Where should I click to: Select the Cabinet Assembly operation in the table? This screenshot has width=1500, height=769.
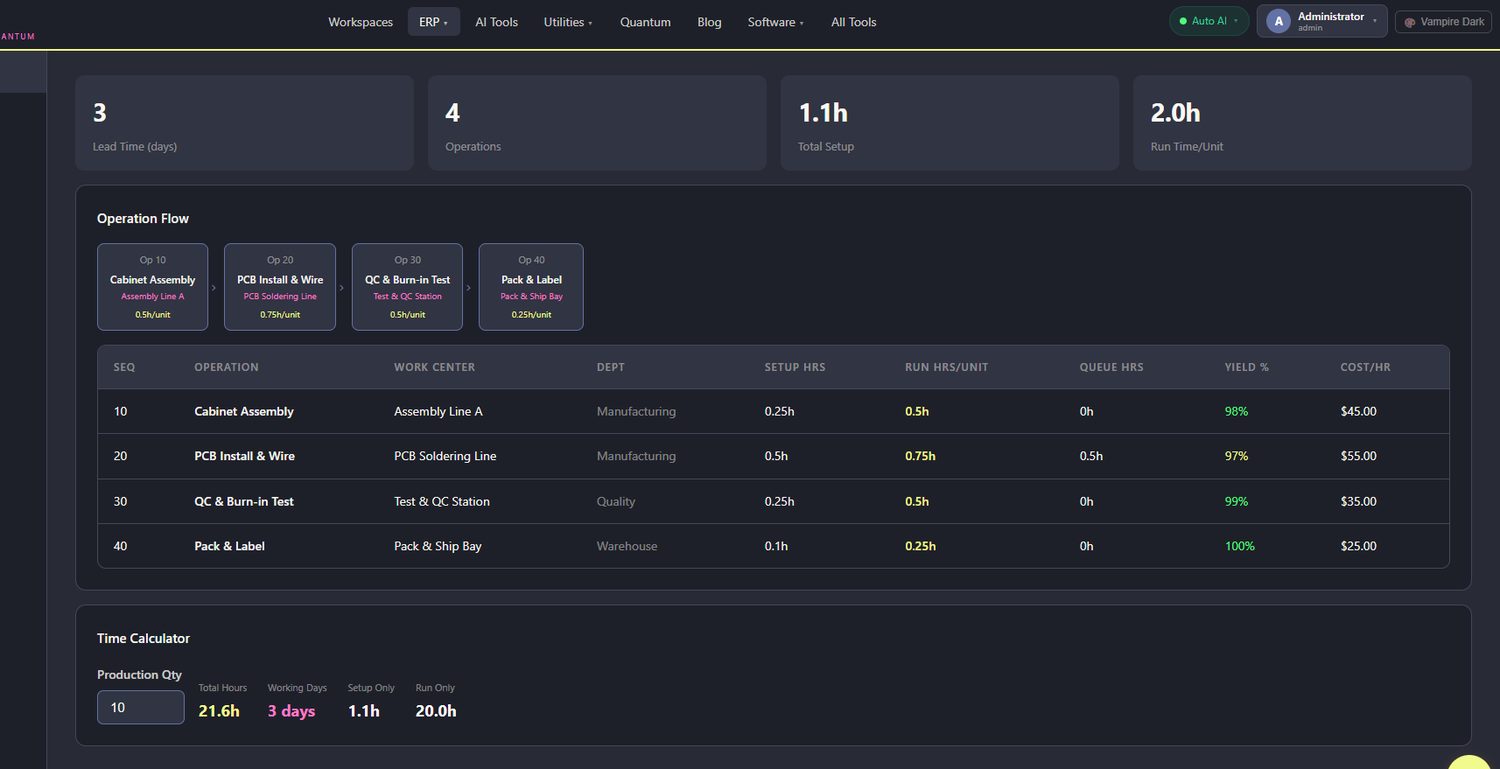tap(244, 411)
